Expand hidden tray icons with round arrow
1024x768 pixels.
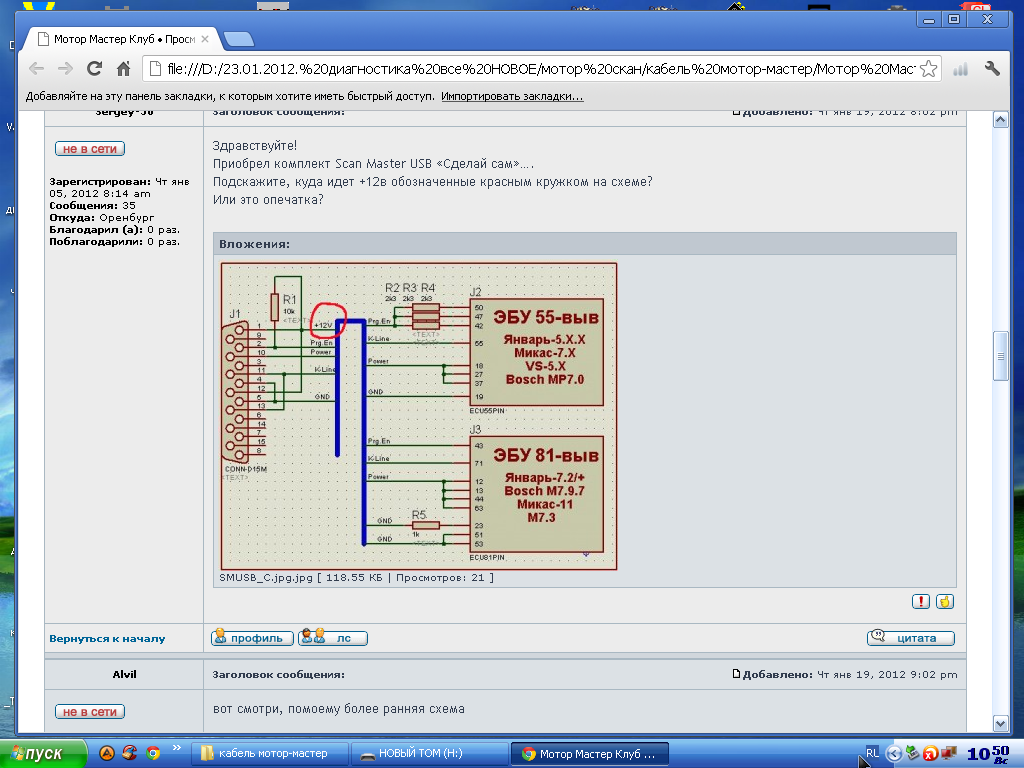[893, 754]
